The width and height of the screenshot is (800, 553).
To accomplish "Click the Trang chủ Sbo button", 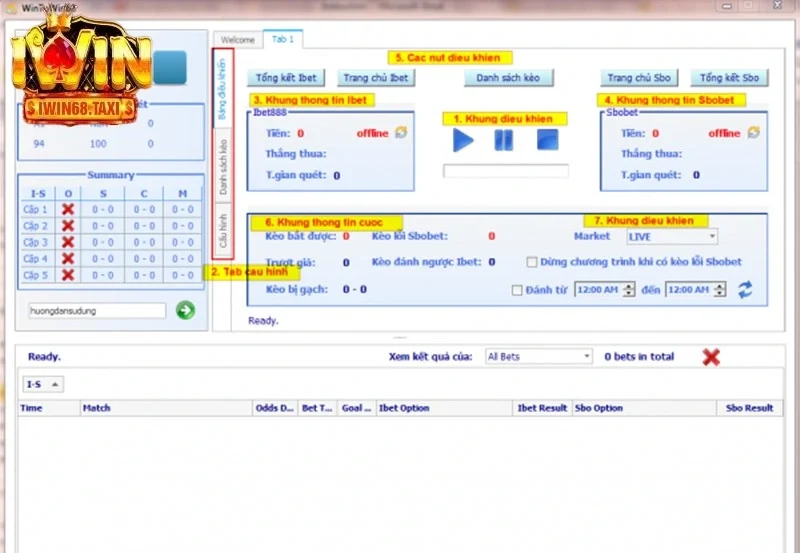I will (639, 78).
